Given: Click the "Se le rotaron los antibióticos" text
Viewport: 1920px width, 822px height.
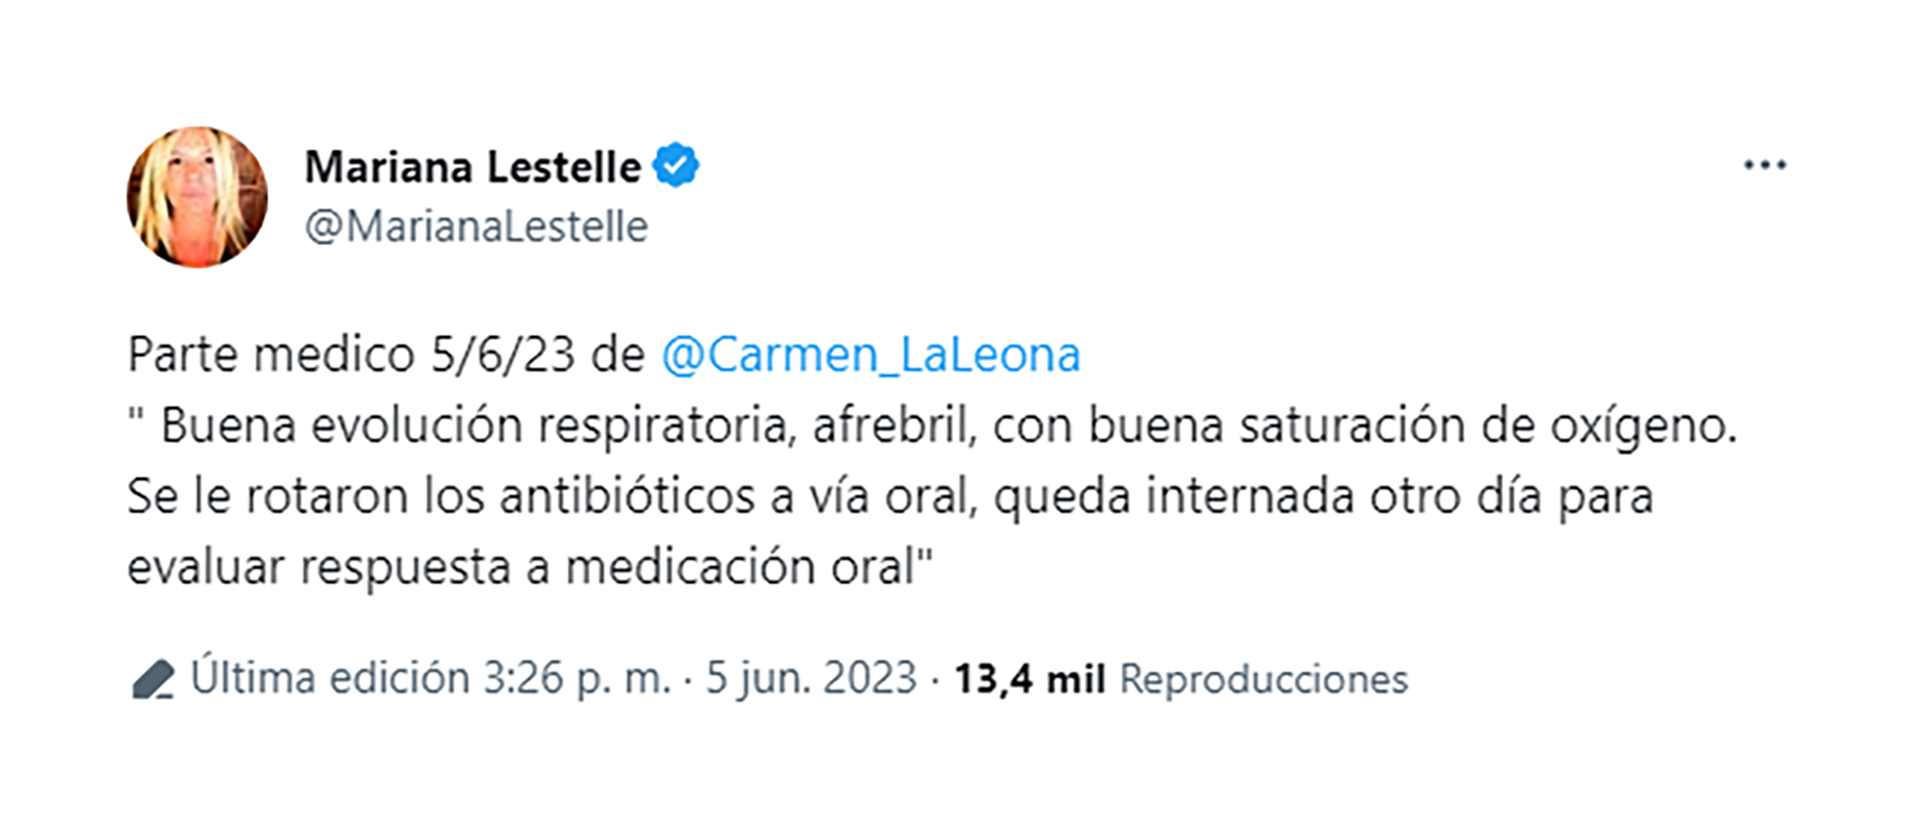Looking at the screenshot, I should click(440, 497).
